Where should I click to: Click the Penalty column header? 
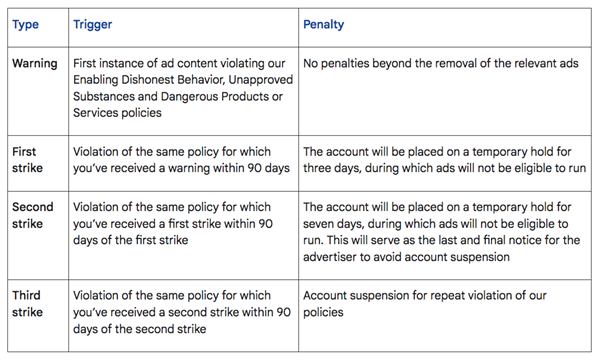324,24
